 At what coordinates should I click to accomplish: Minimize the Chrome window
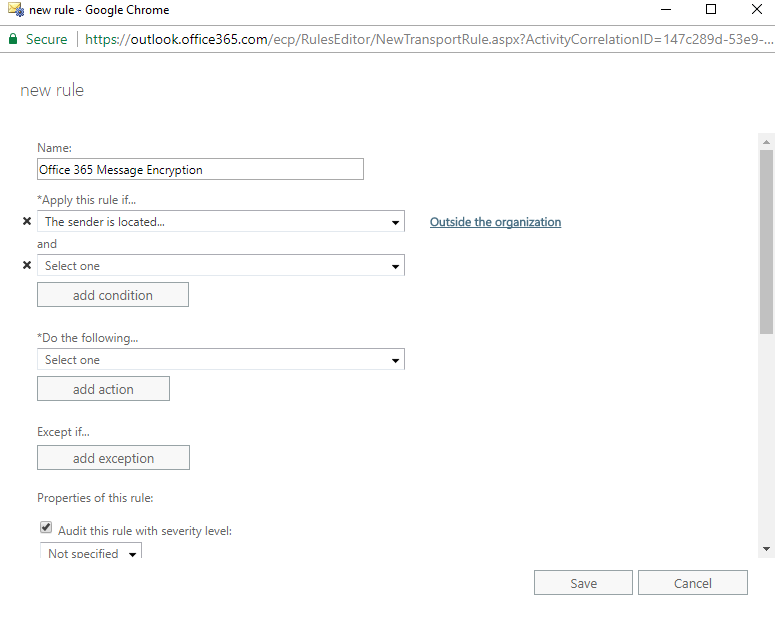[666, 9]
